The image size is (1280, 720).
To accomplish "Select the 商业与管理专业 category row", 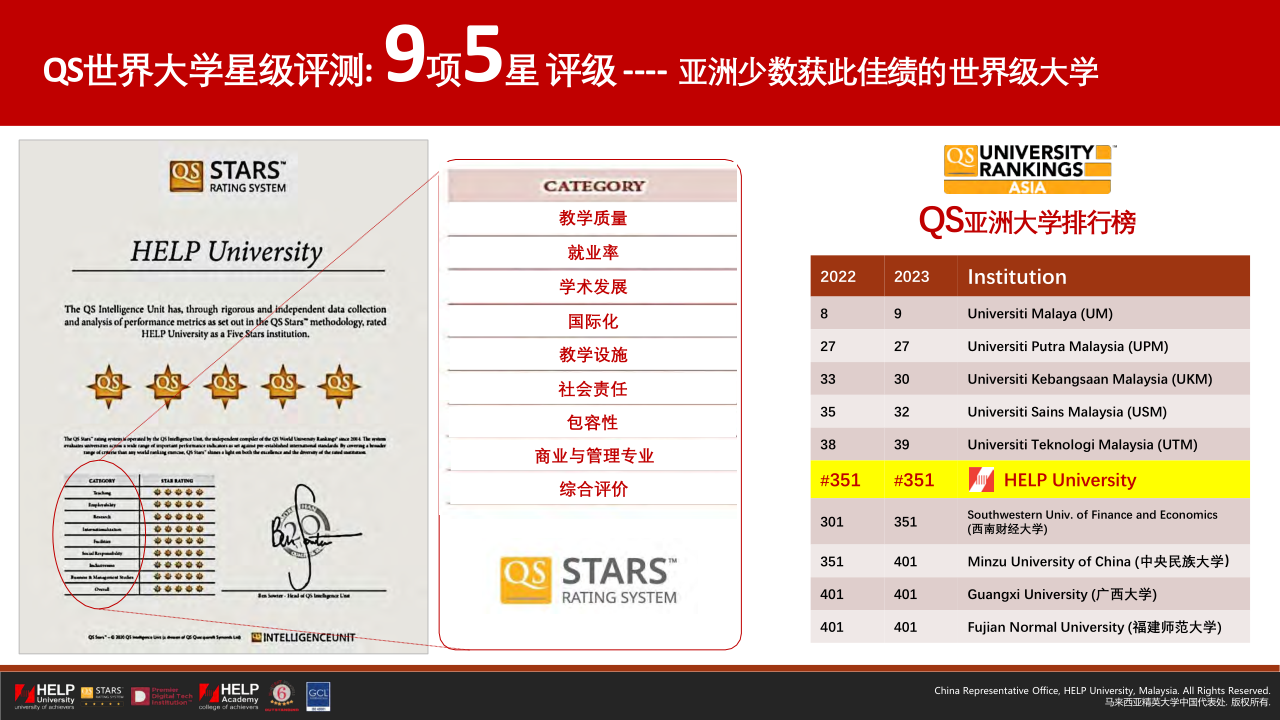I will (592, 456).
